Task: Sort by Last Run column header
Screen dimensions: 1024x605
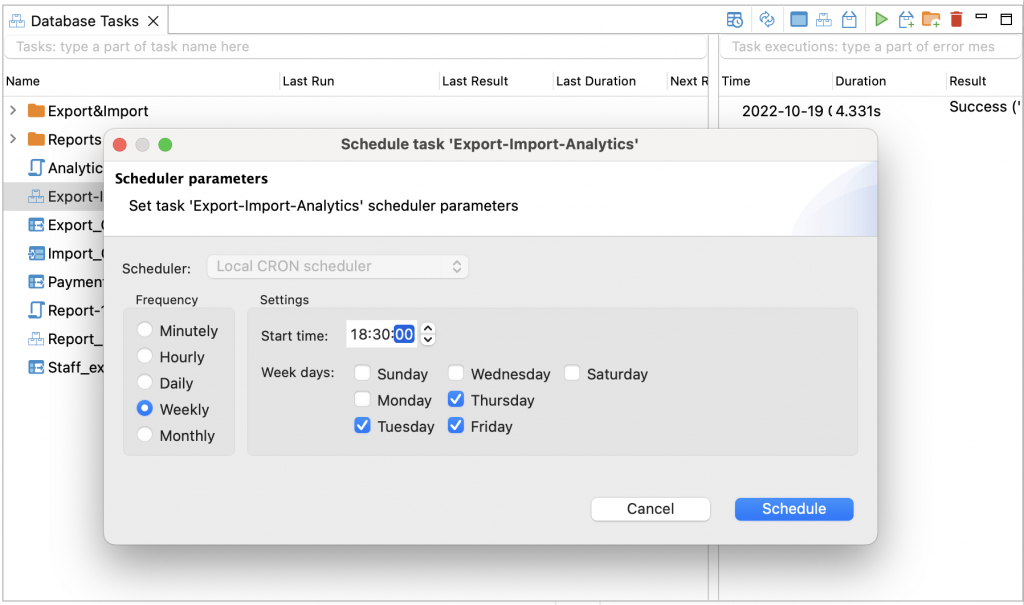Action: click(308, 81)
